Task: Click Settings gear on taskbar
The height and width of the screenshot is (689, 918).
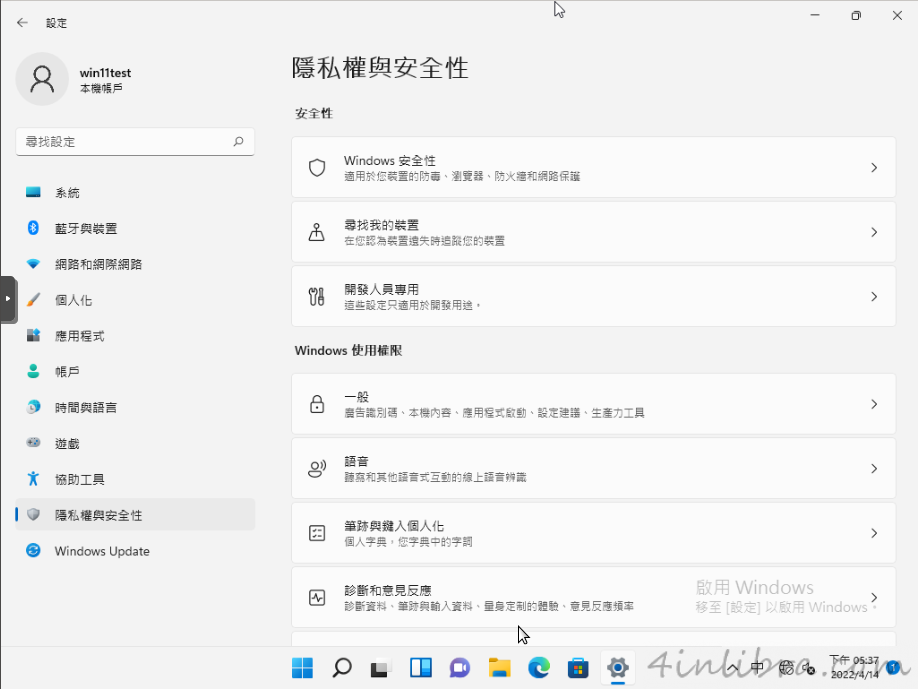Action: [618, 667]
